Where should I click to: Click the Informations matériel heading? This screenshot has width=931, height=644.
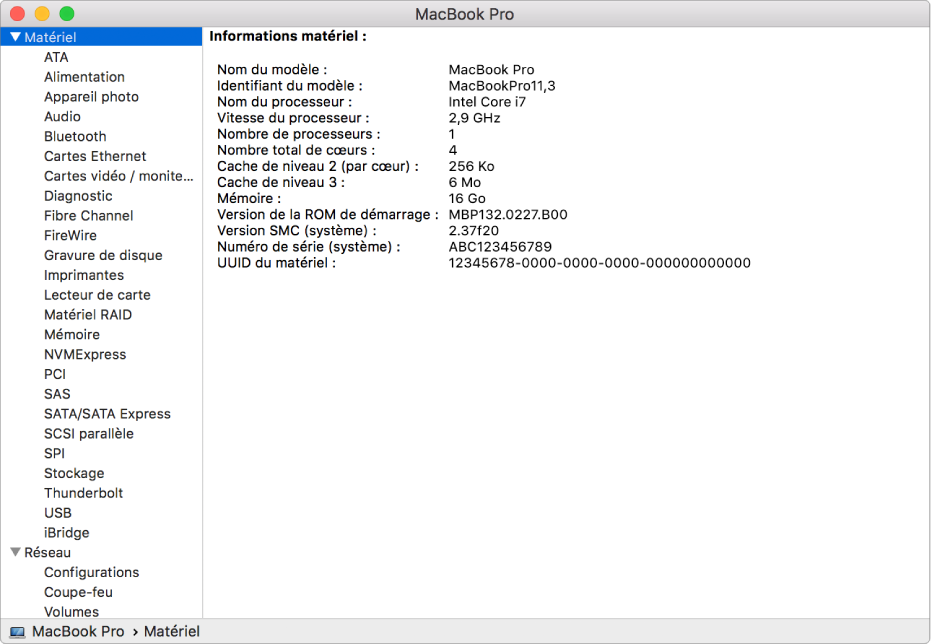(288, 36)
